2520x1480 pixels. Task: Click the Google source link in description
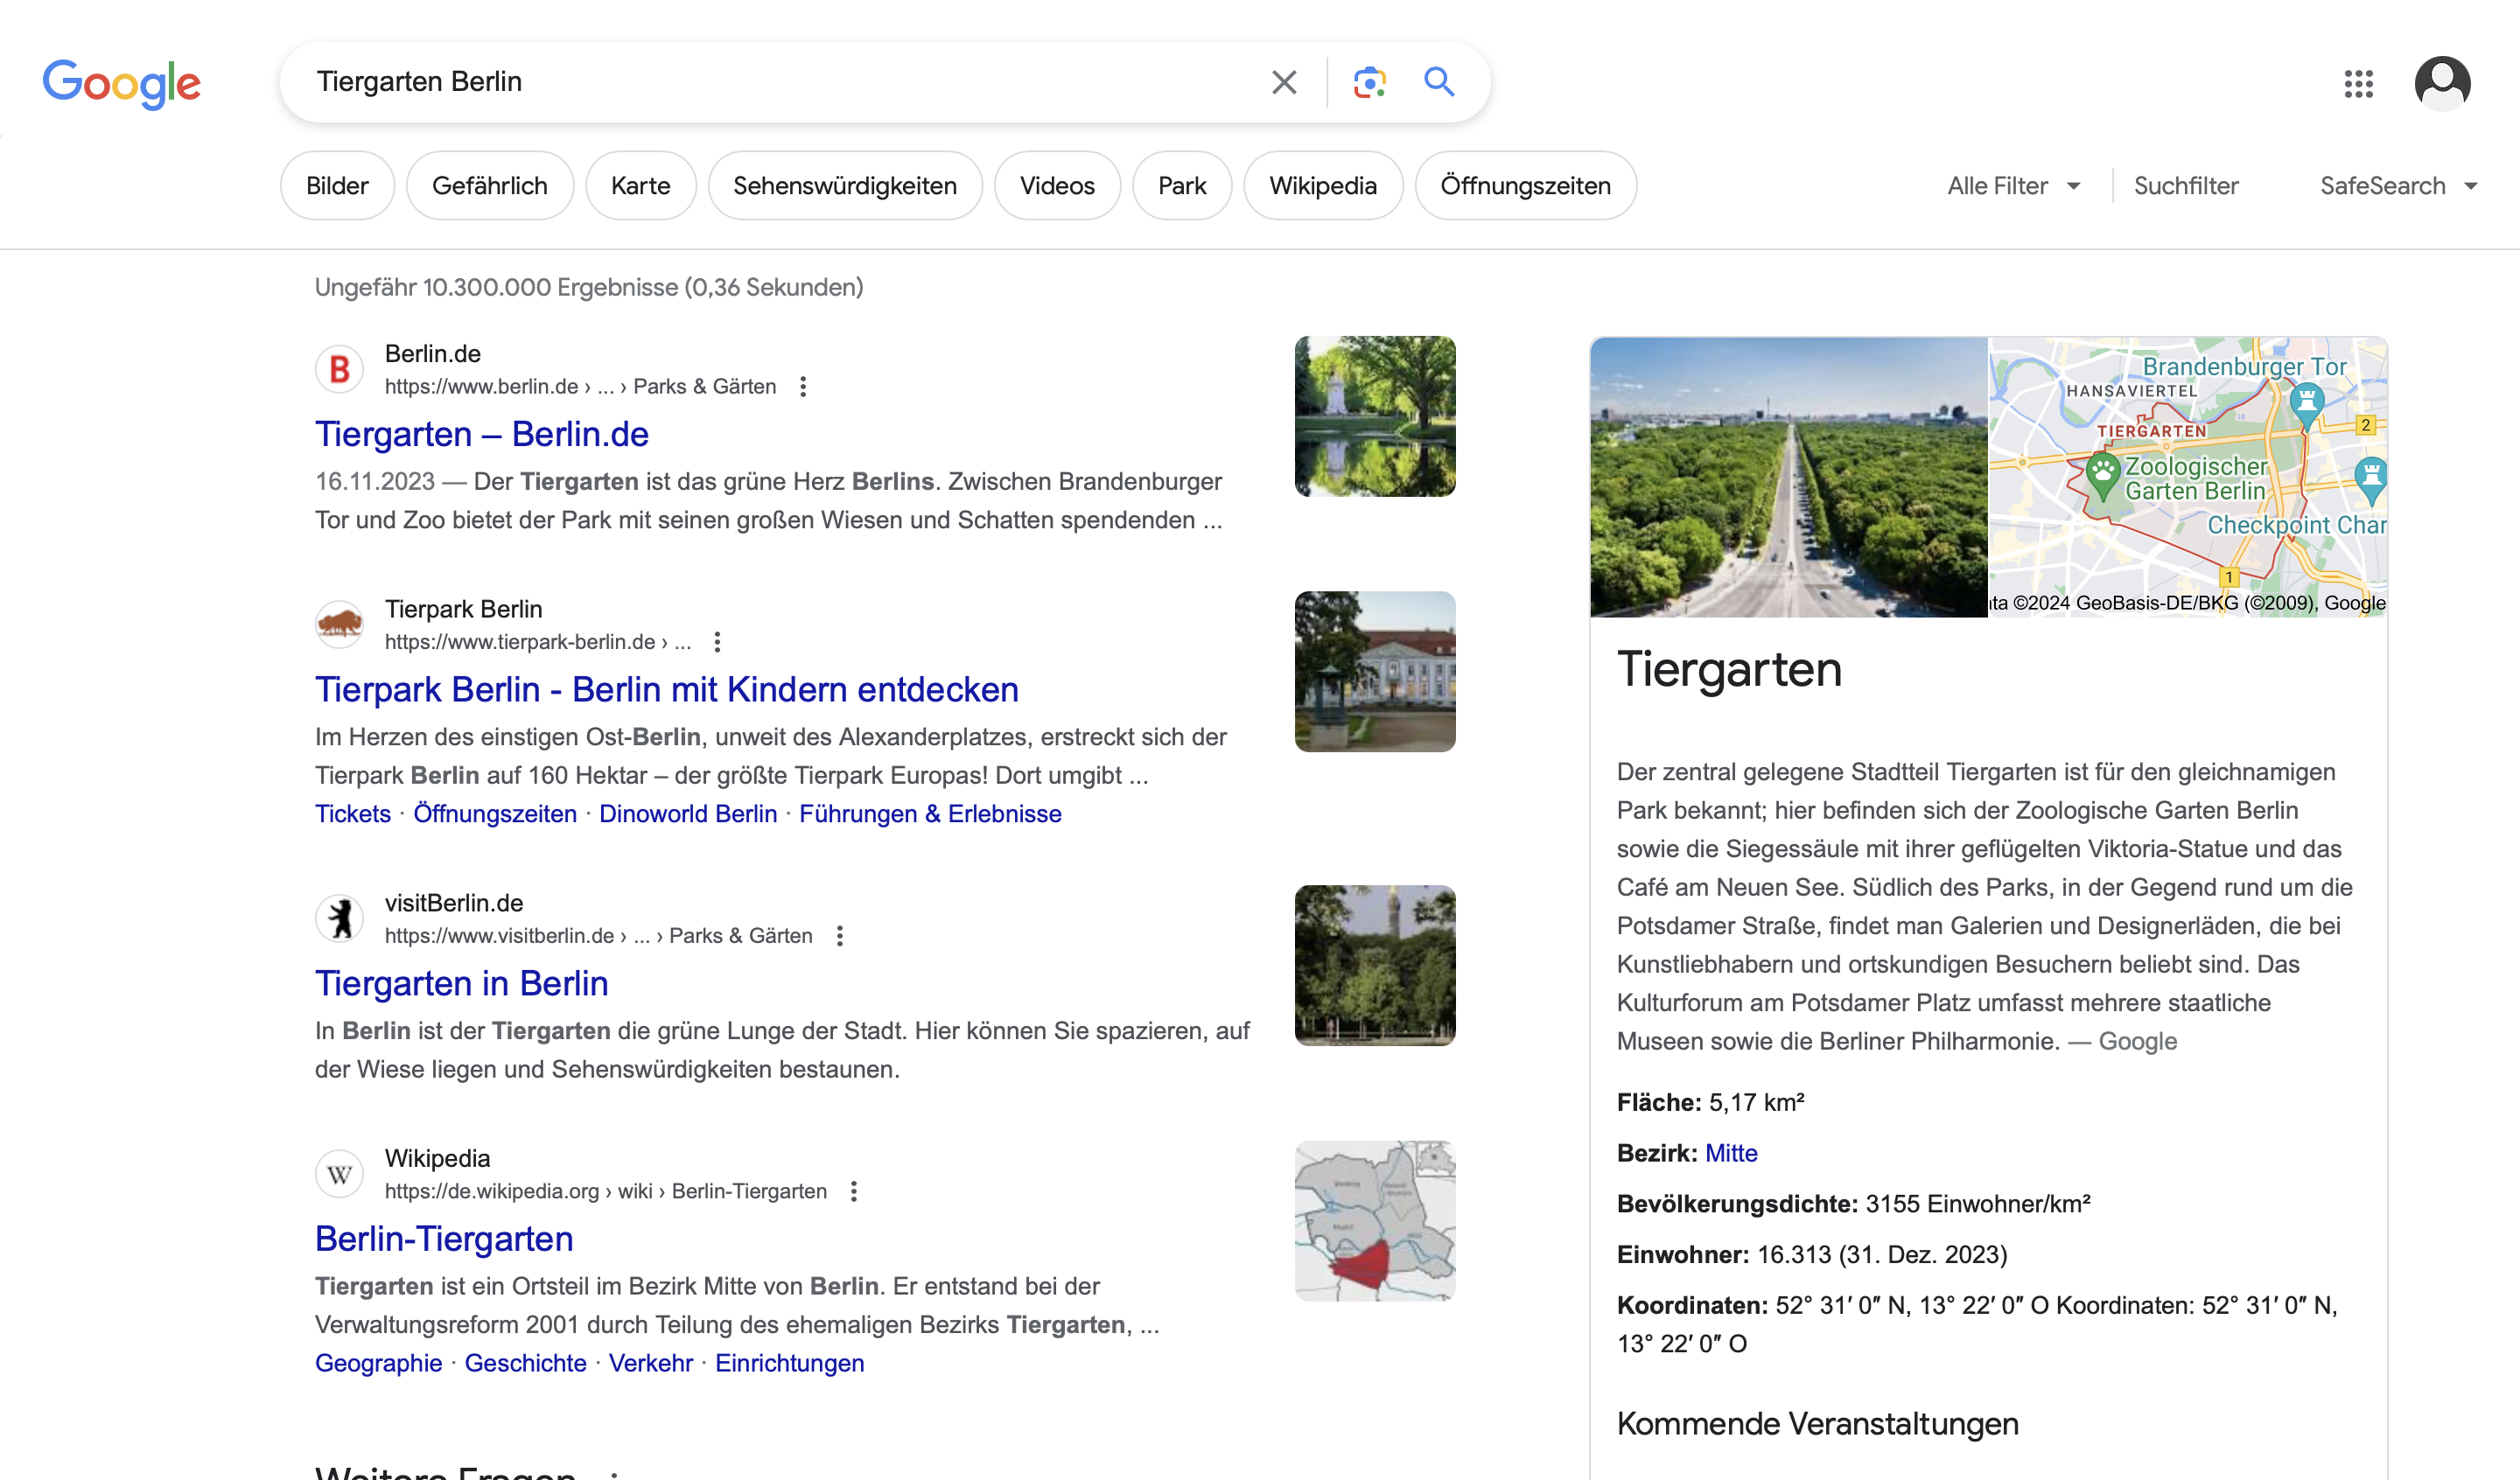[2138, 1042]
